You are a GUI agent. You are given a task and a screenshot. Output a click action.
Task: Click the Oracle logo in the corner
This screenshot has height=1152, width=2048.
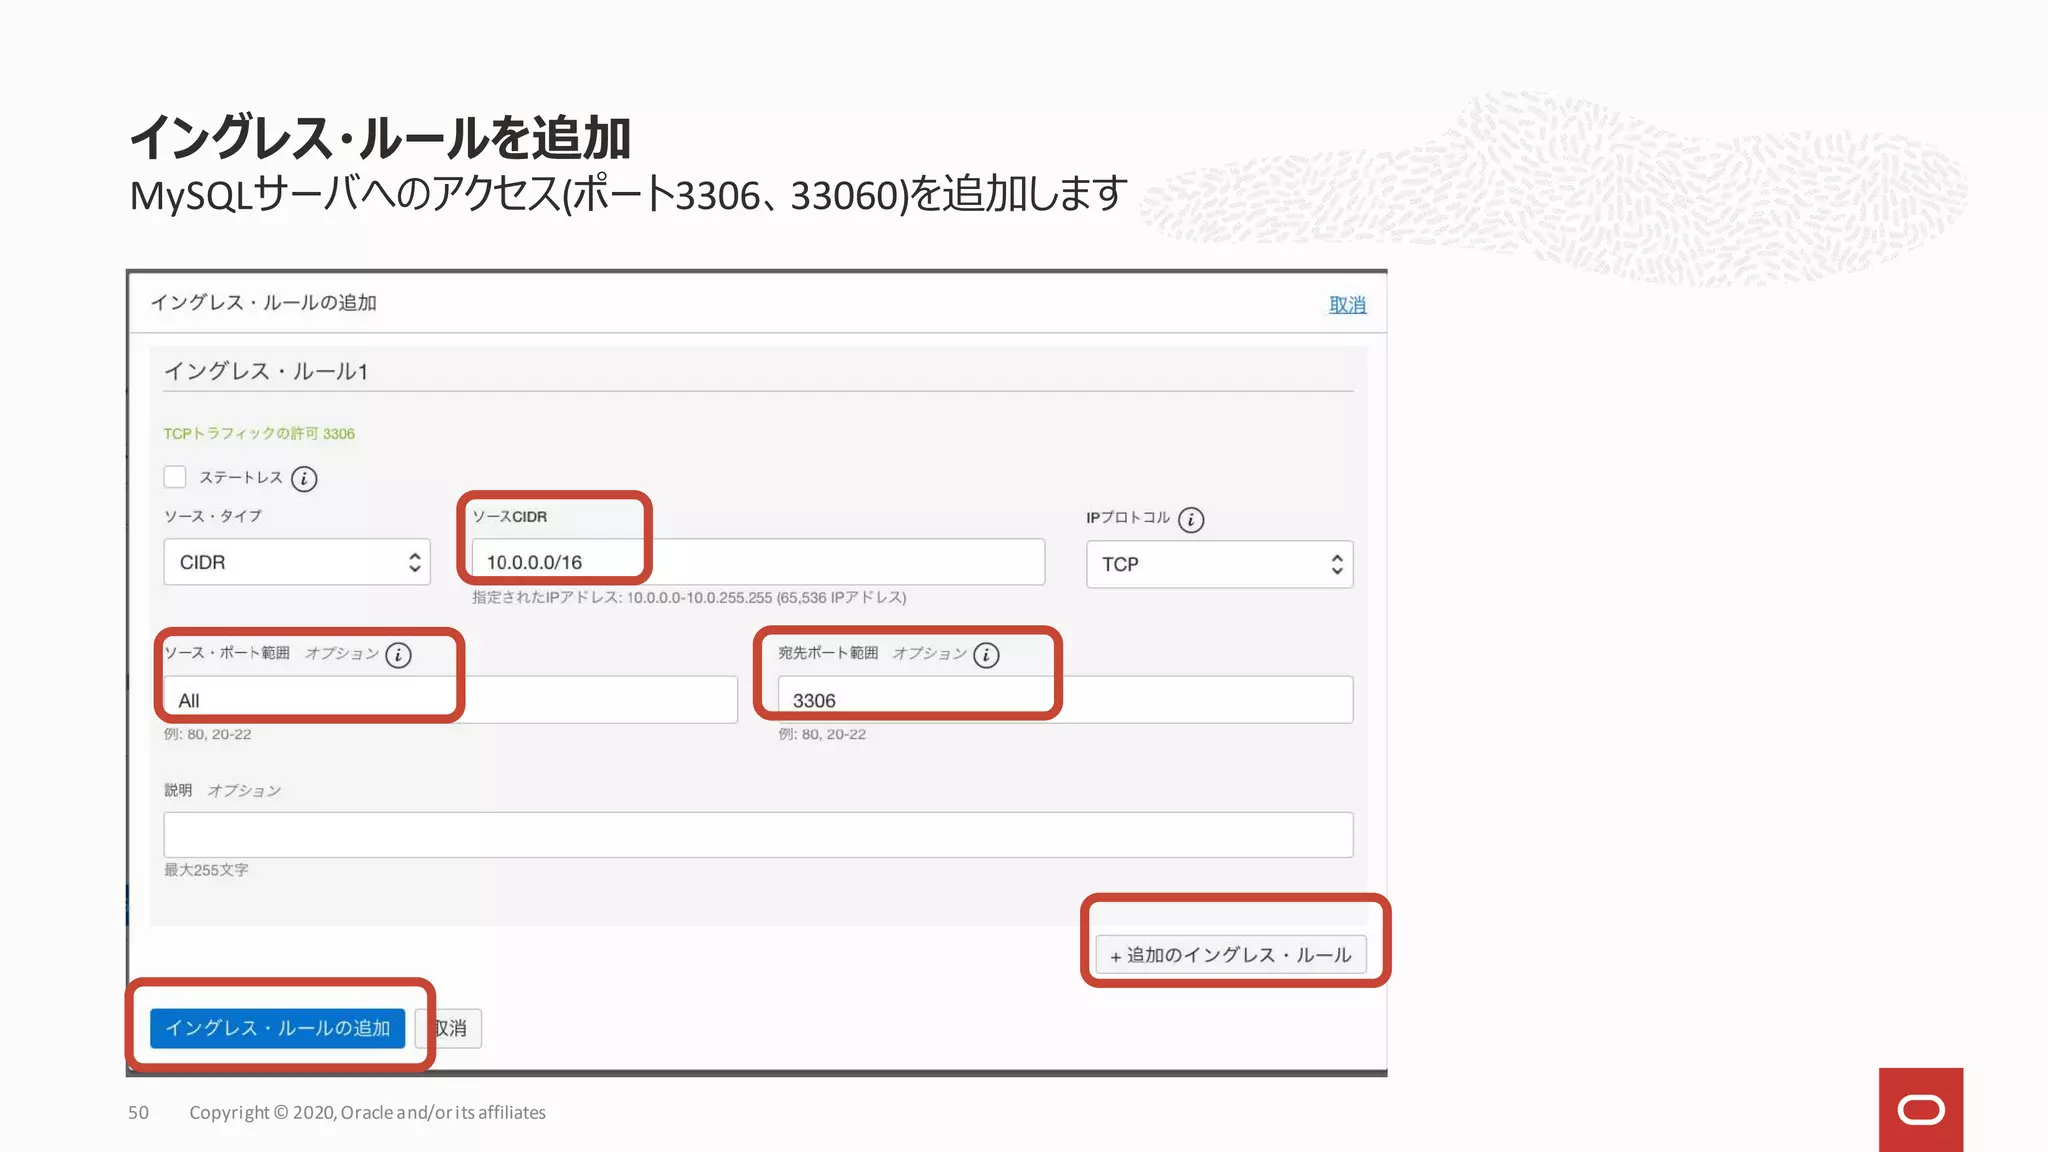[x=1921, y=1110]
